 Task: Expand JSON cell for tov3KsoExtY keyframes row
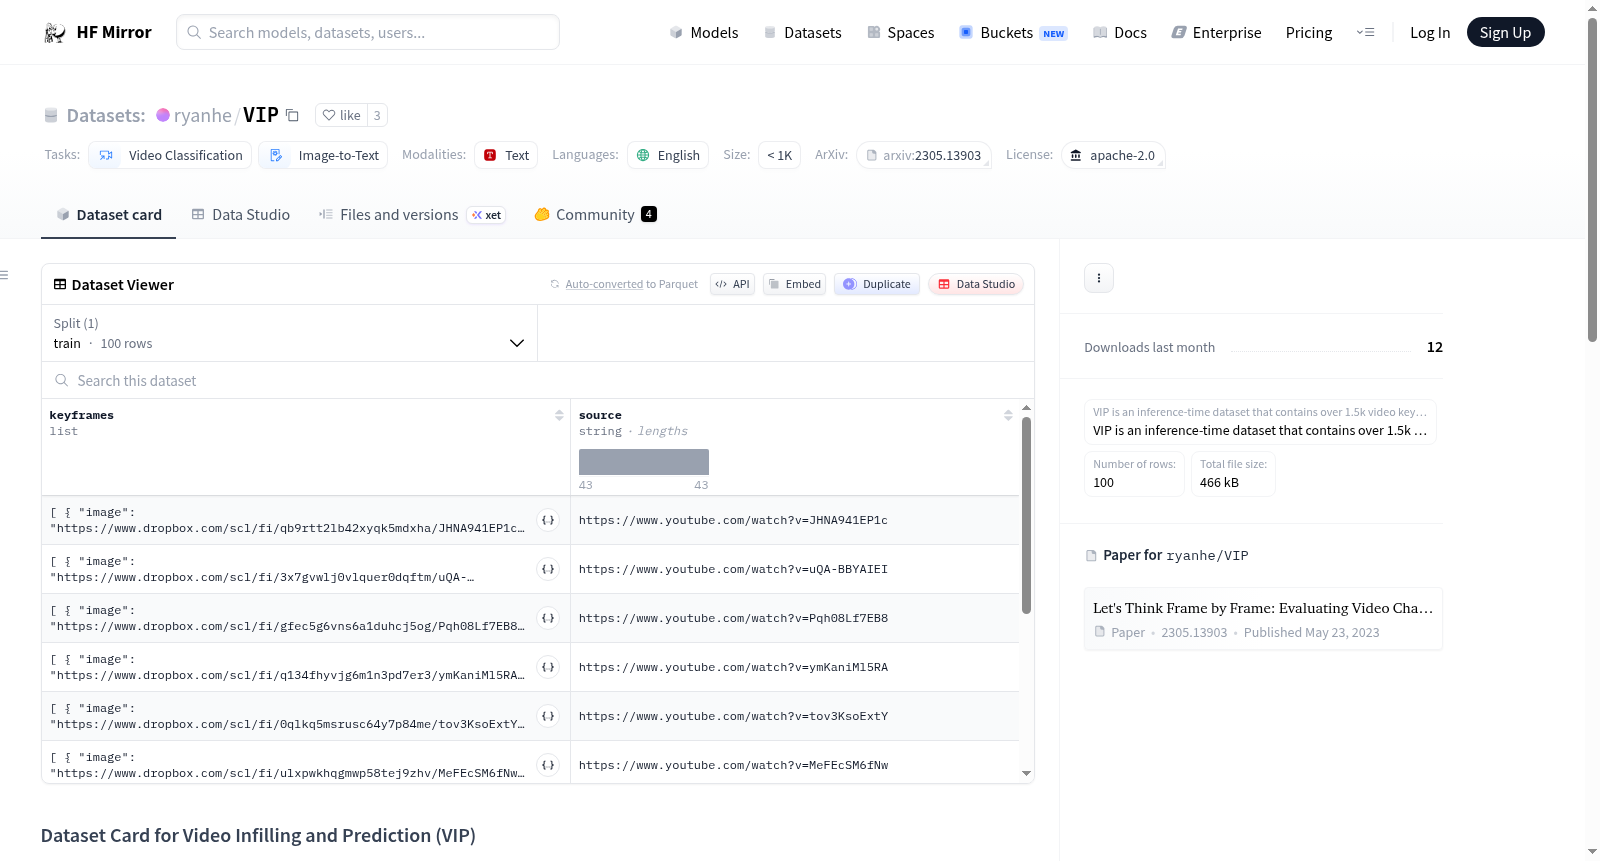click(548, 716)
